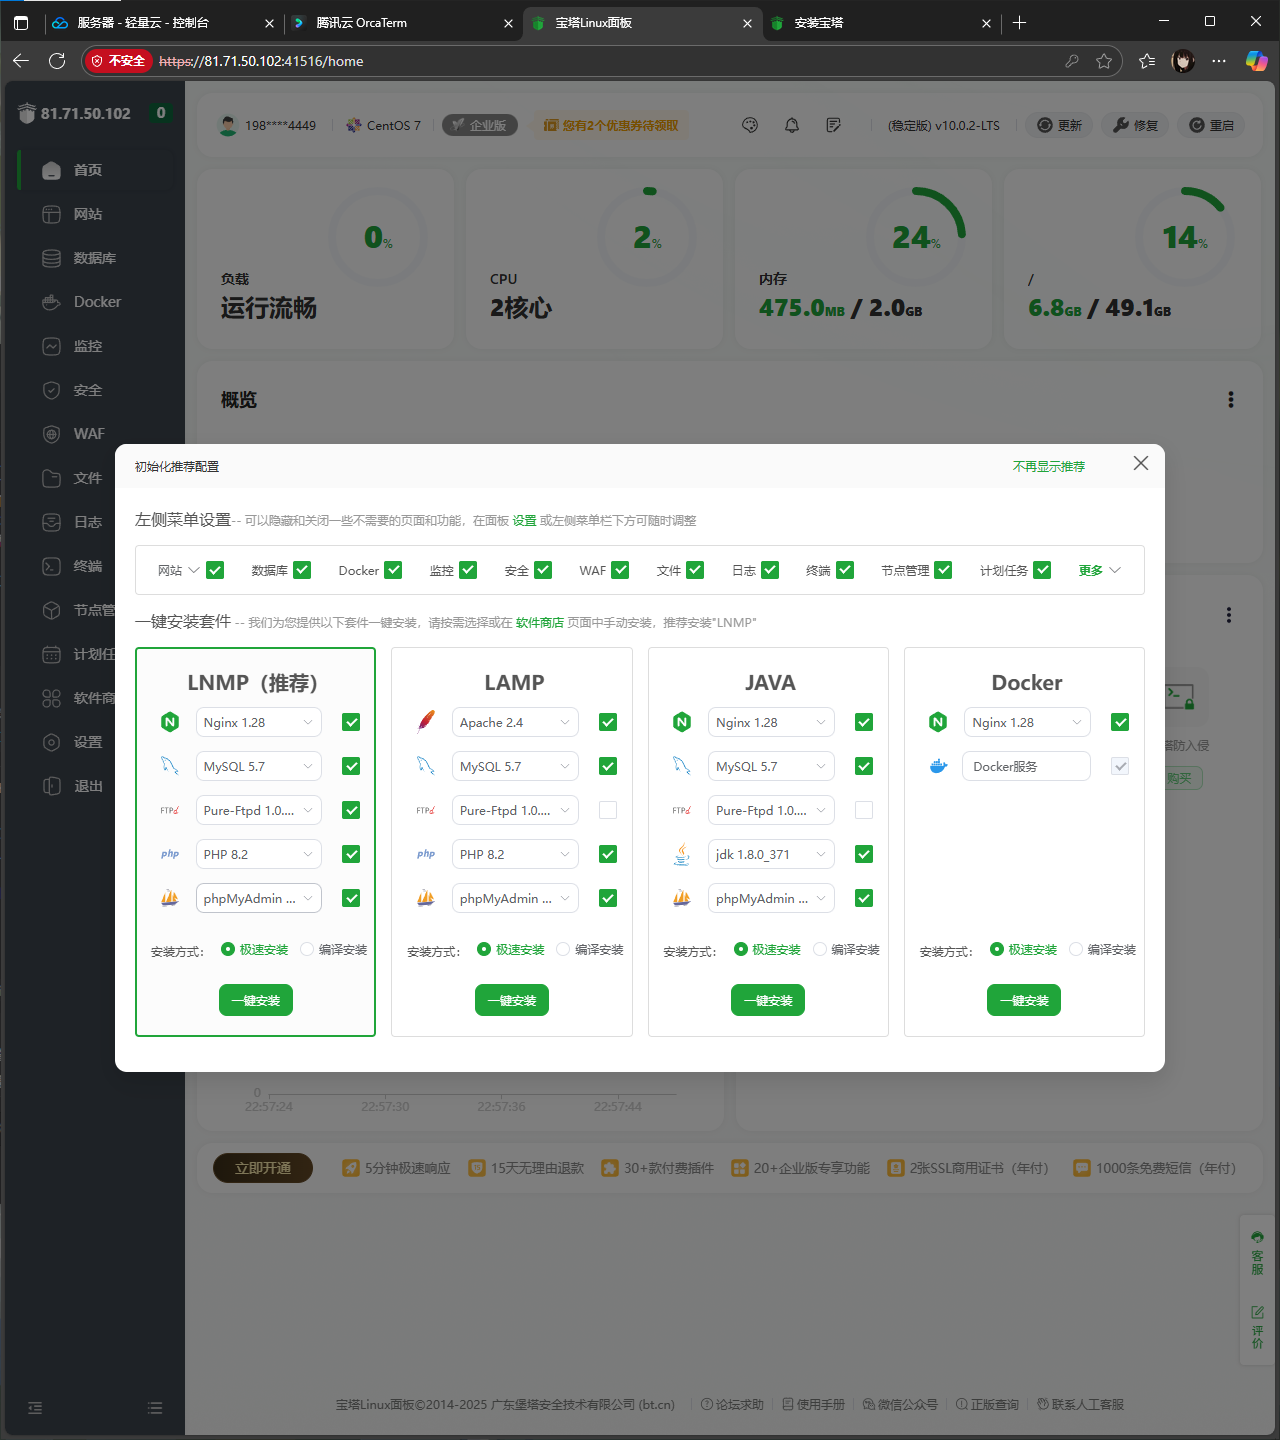The image size is (1280, 1440).
Task: Click the favorite star icon in address bar
Action: (1104, 61)
